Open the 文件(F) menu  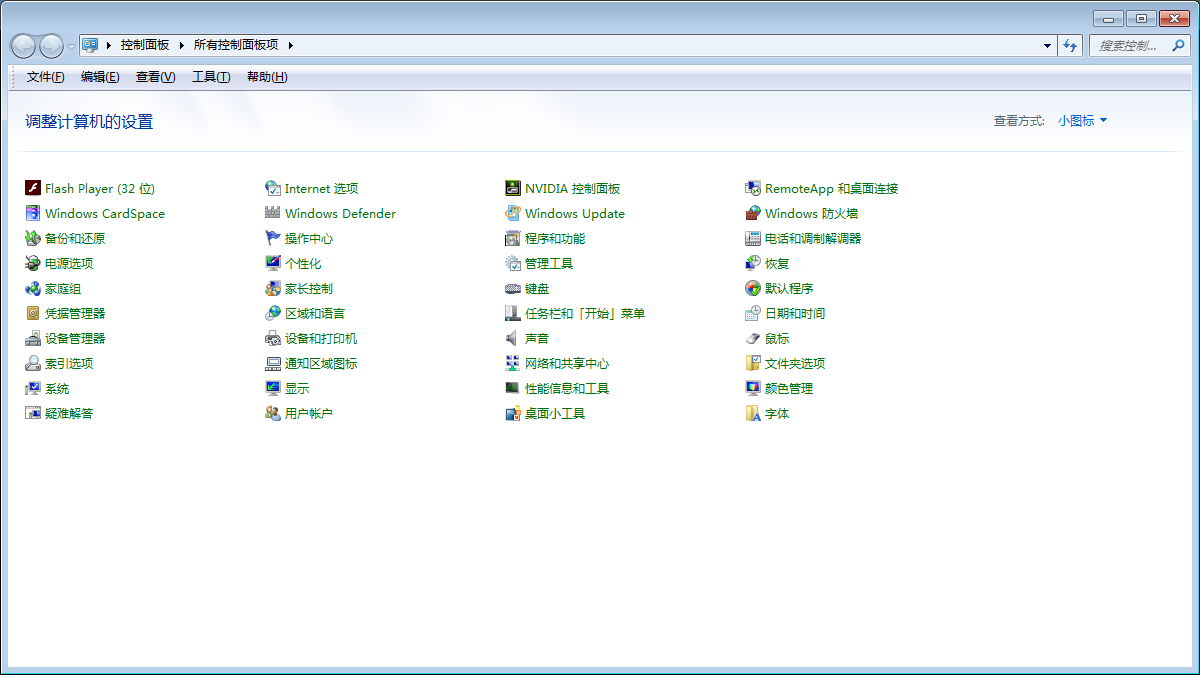pos(45,77)
